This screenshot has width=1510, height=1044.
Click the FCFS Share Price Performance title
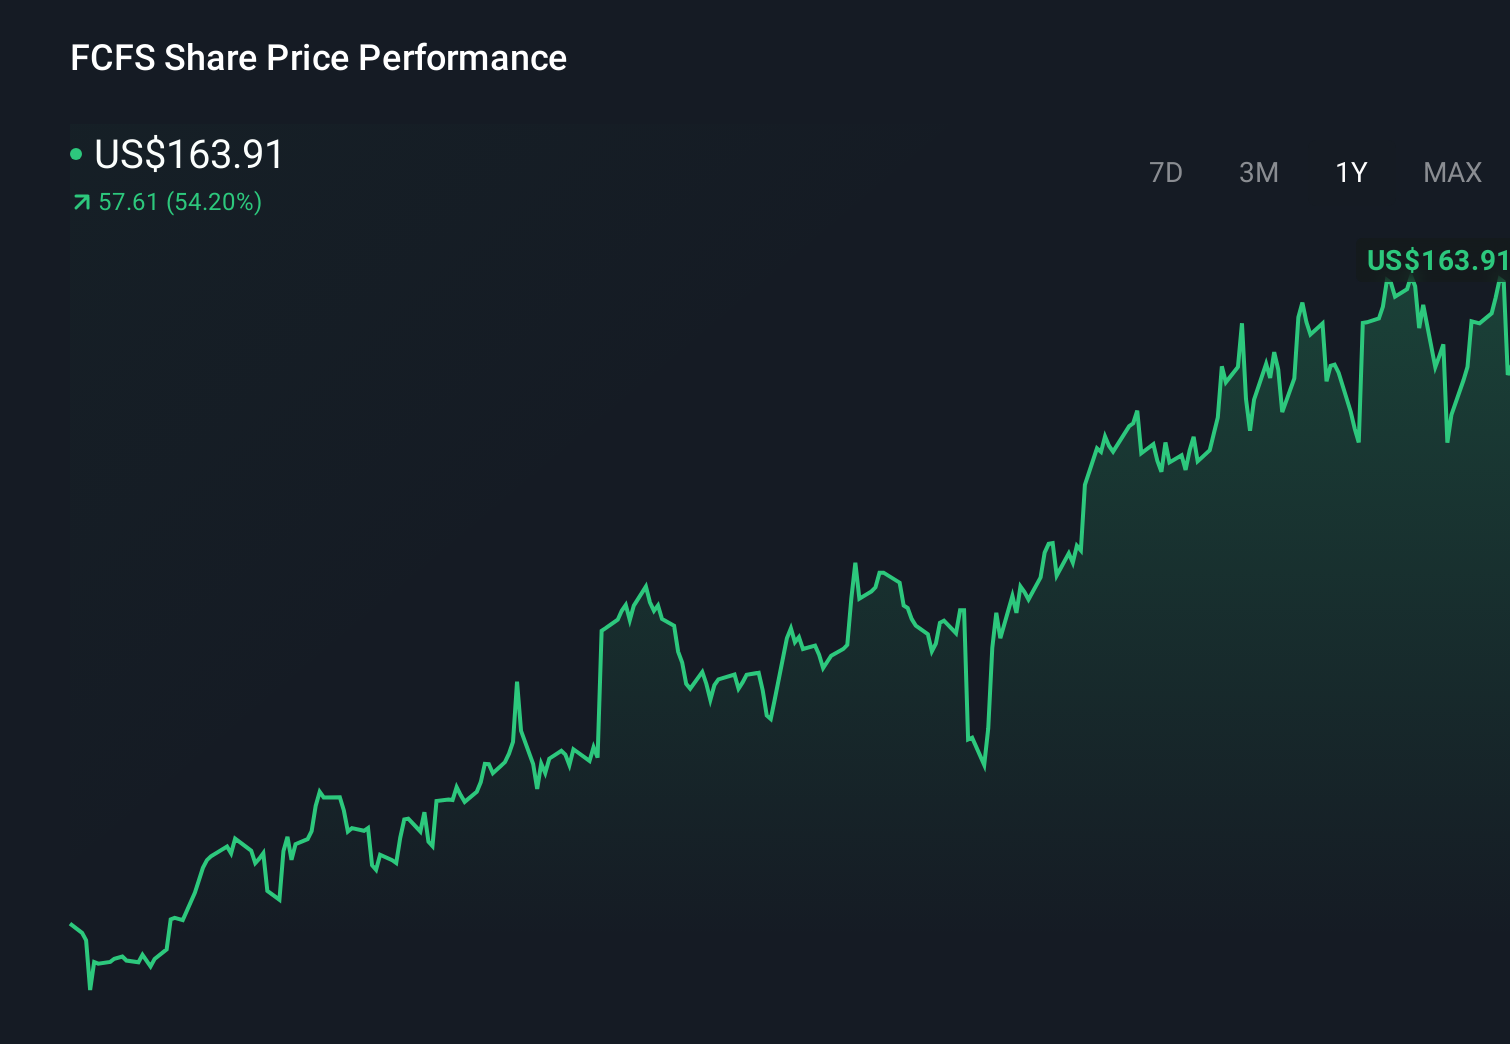coord(317,58)
